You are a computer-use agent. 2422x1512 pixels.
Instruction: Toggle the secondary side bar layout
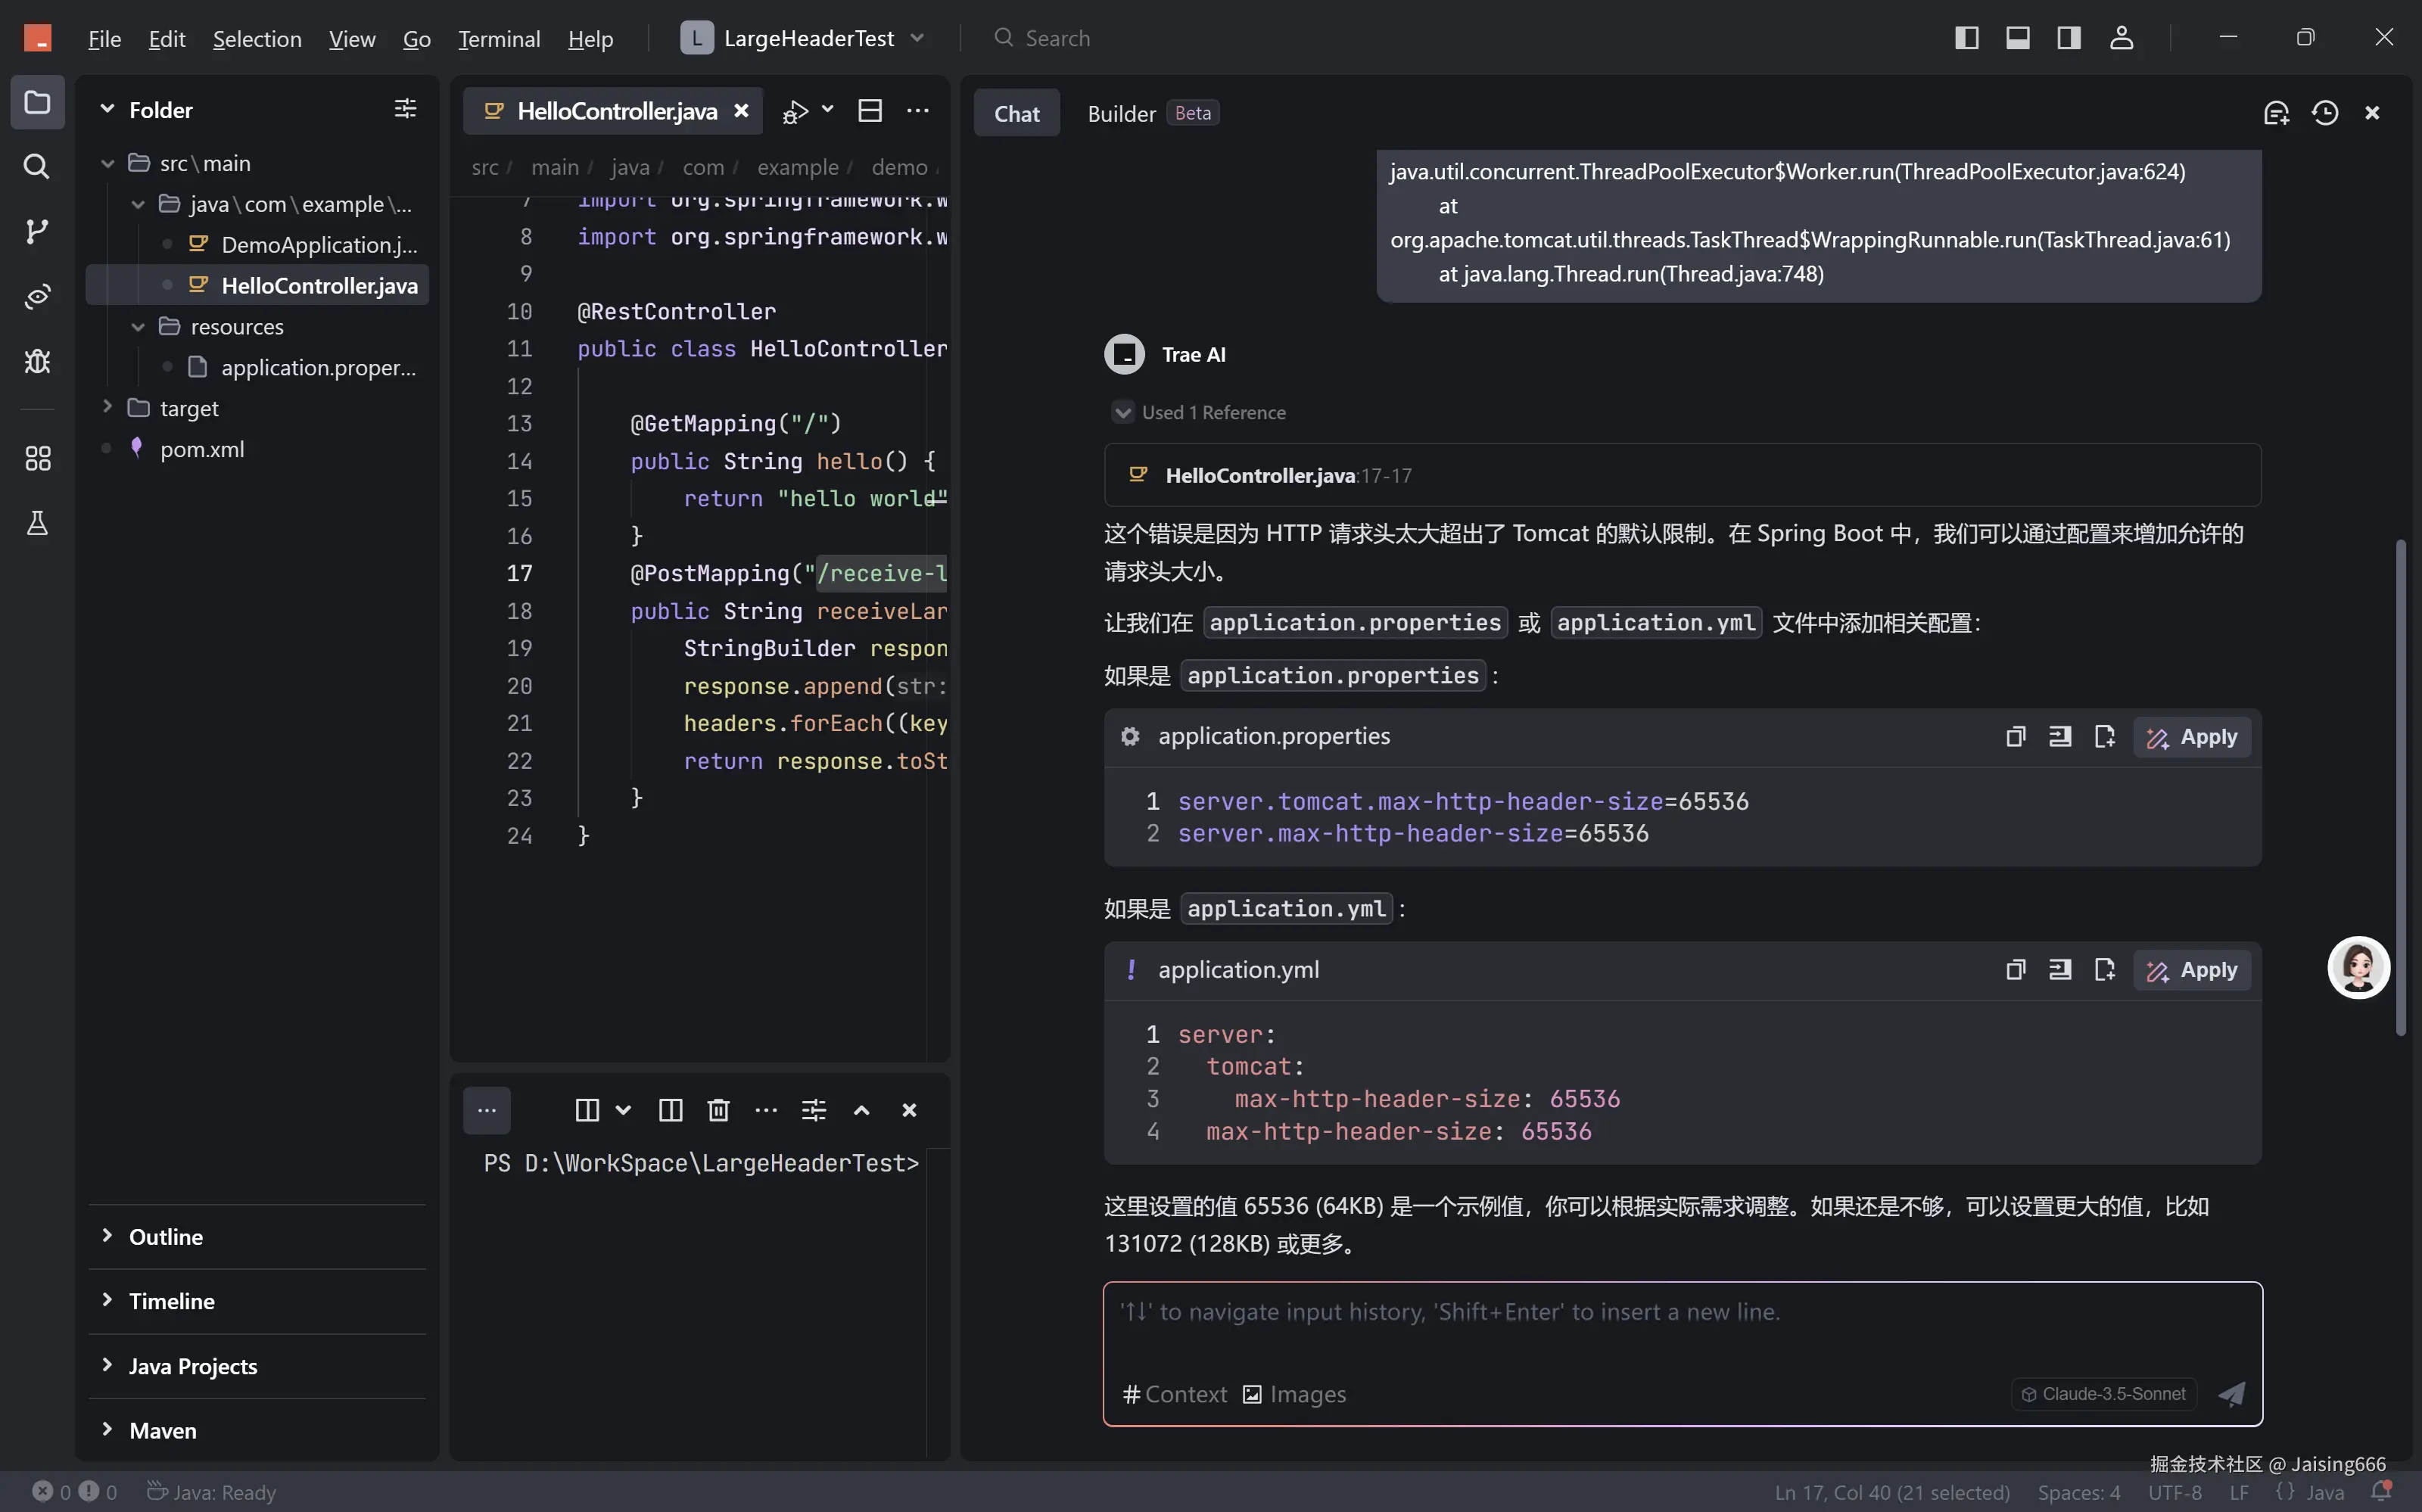[2068, 38]
